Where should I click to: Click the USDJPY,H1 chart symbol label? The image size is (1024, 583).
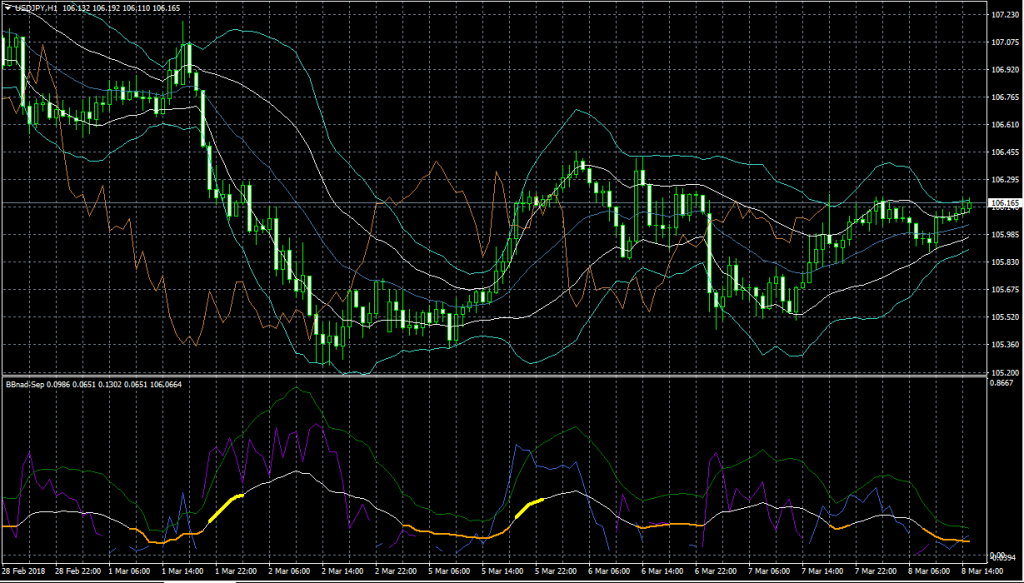pos(36,8)
